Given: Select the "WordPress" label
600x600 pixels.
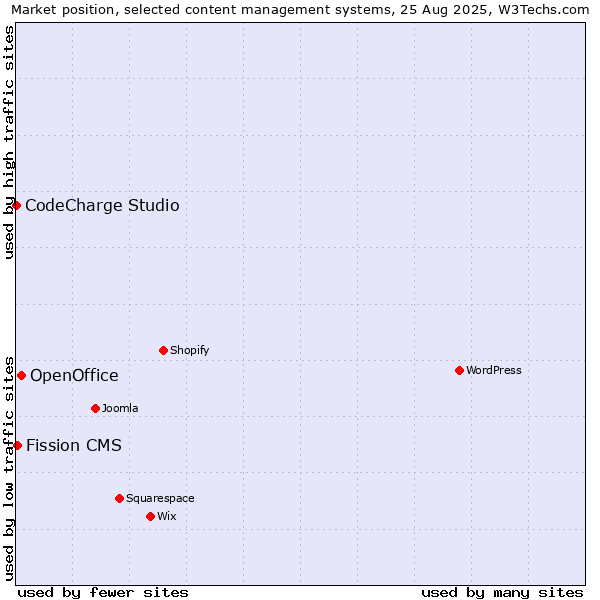Looking at the screenshot, I should pos(494,370).
